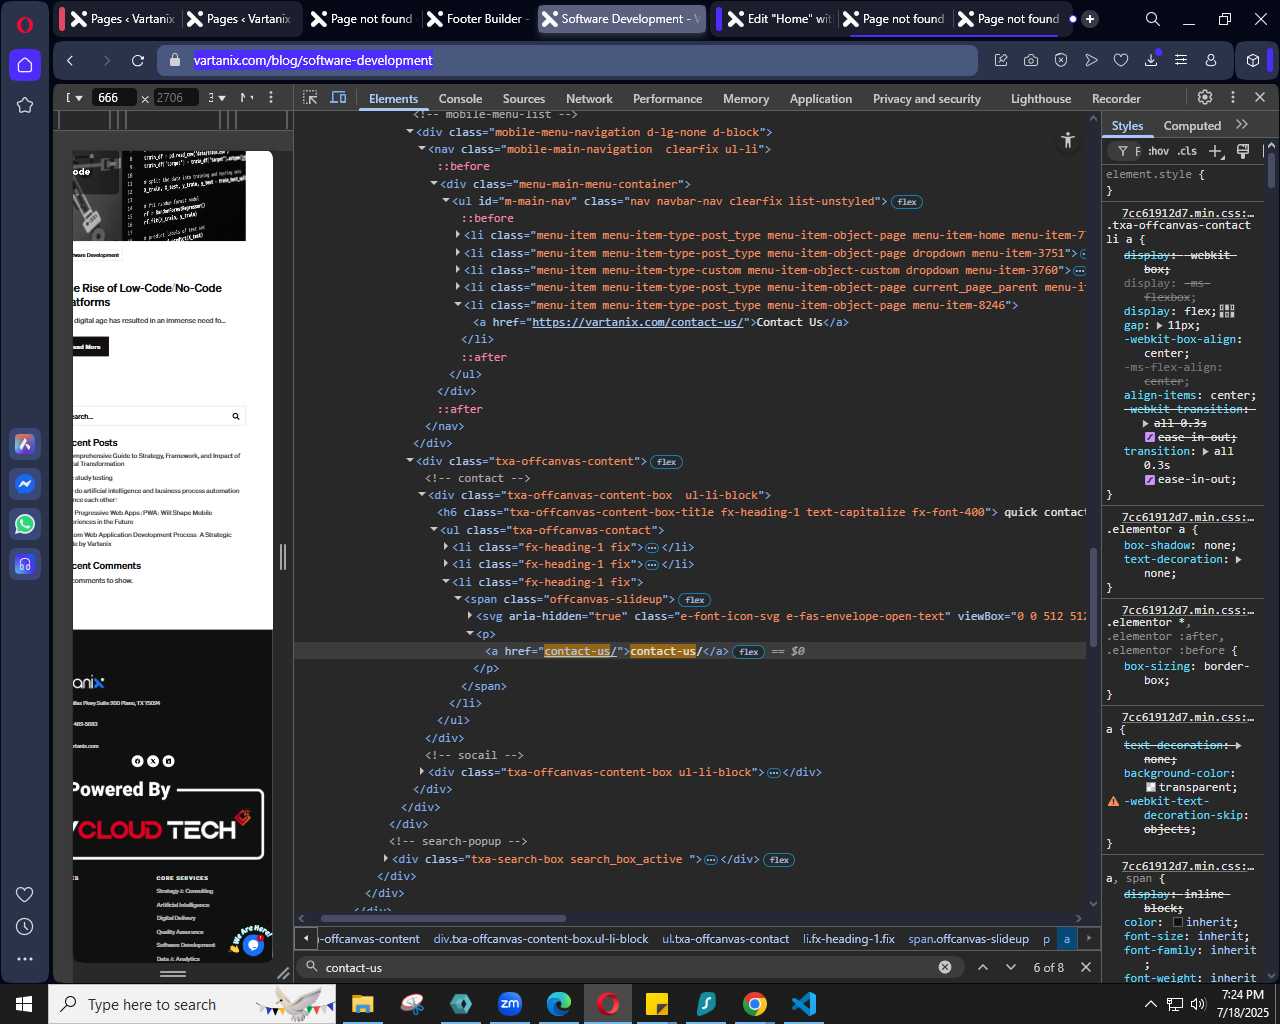
Task: Click the Read More button on webpage
Action: click(88, 347)
